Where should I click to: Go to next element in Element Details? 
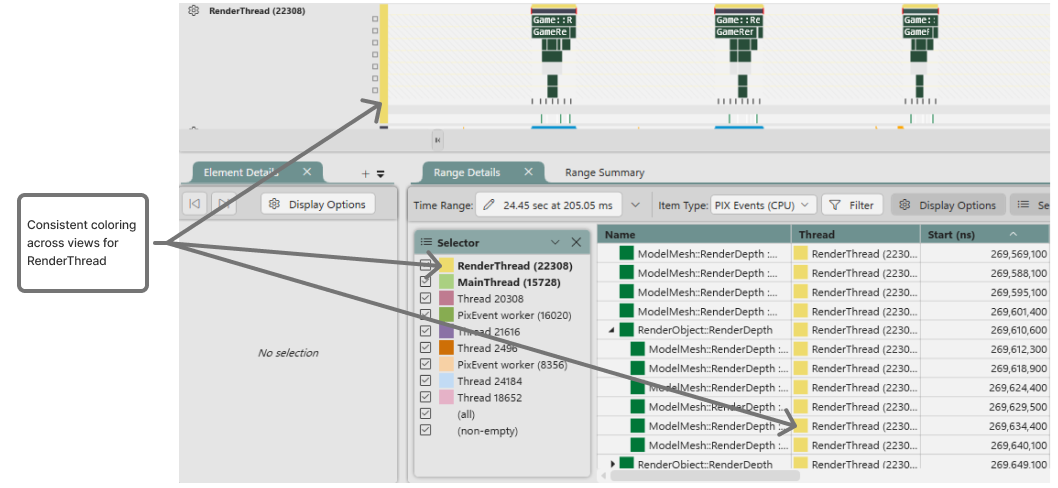[x=223, y=204]
